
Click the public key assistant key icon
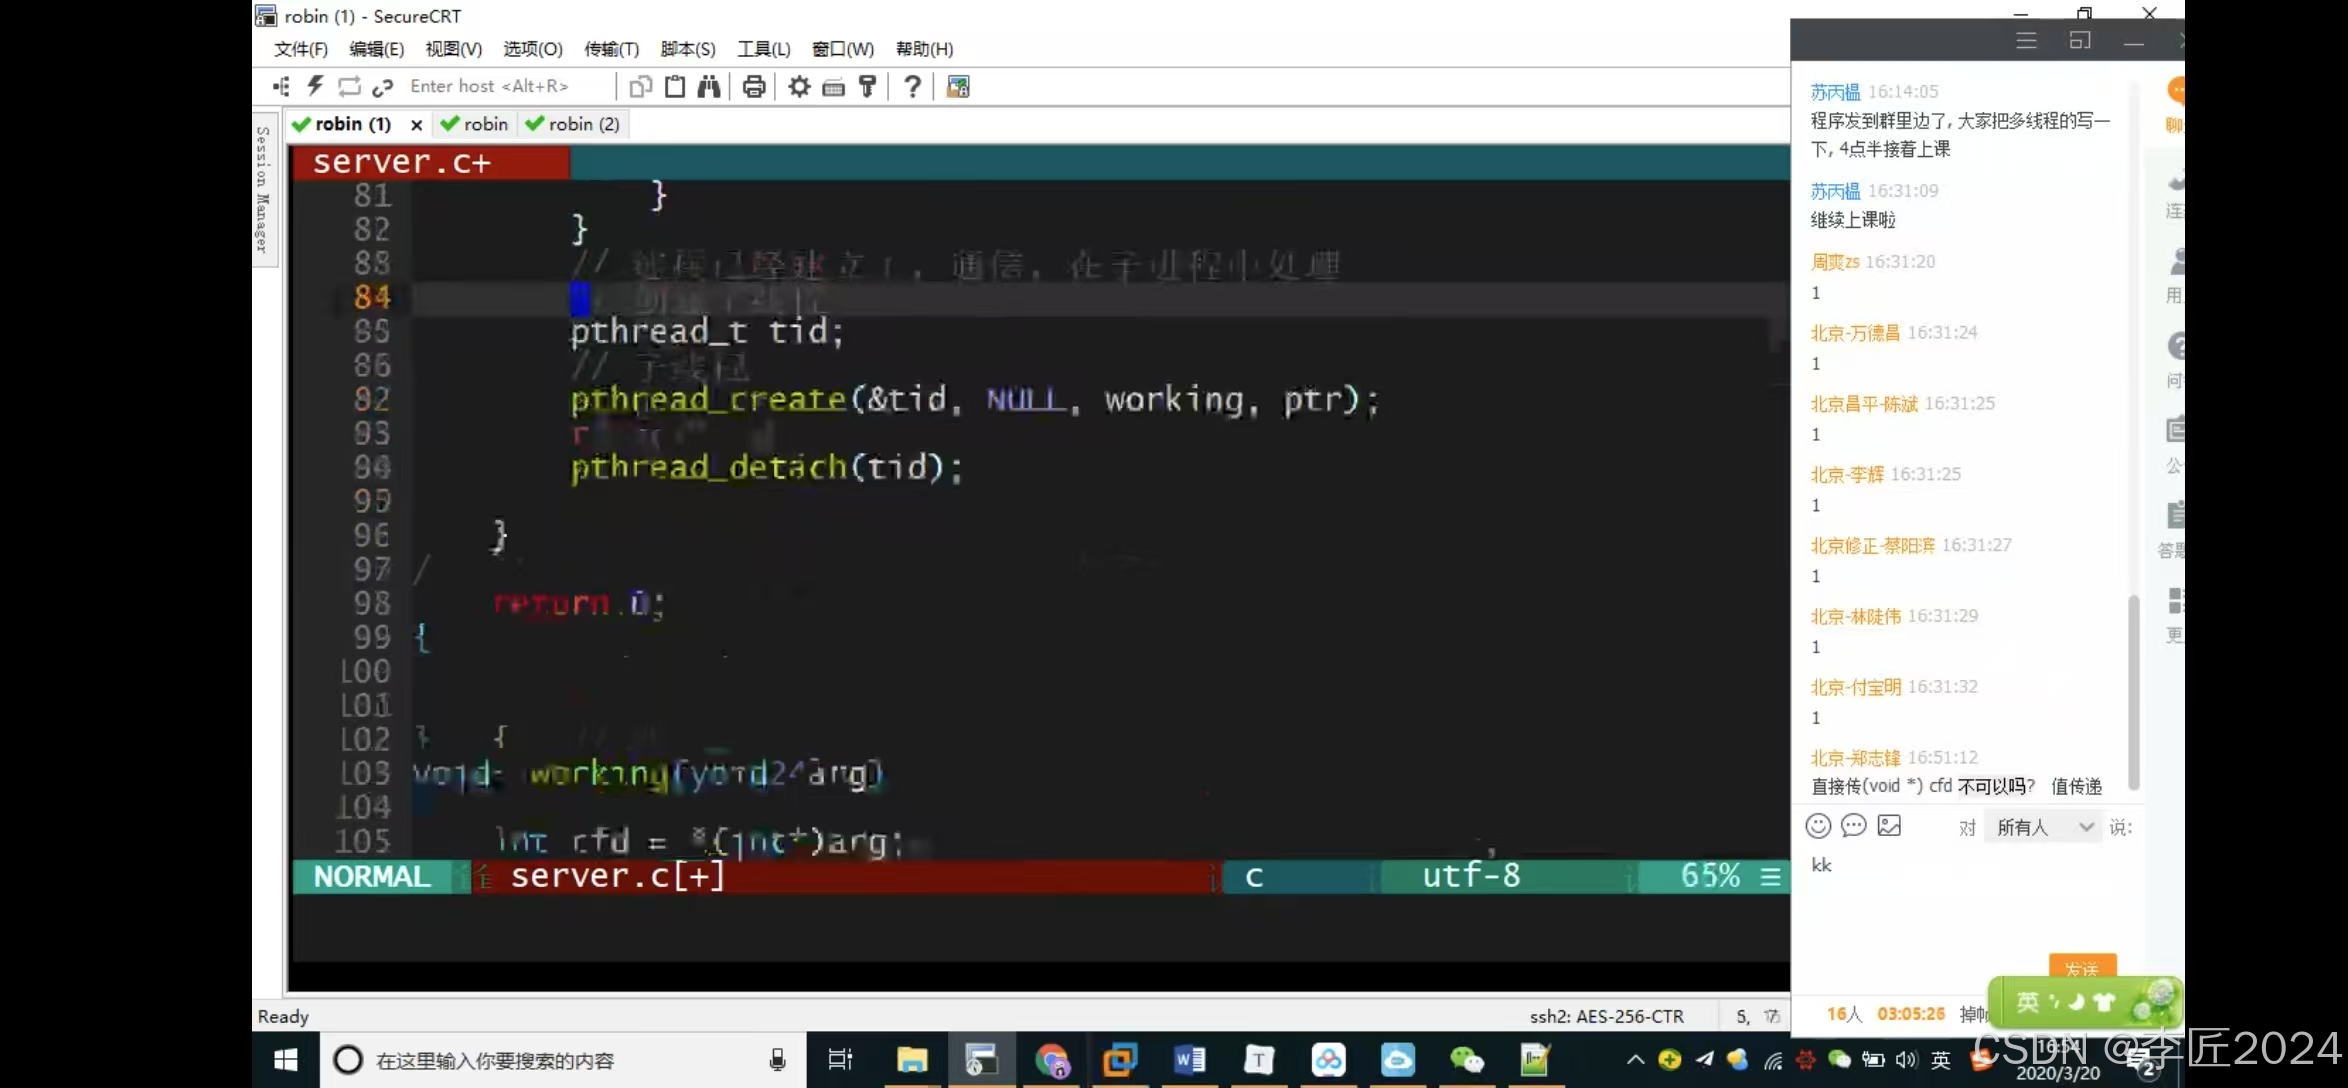(x=868, y=86)
